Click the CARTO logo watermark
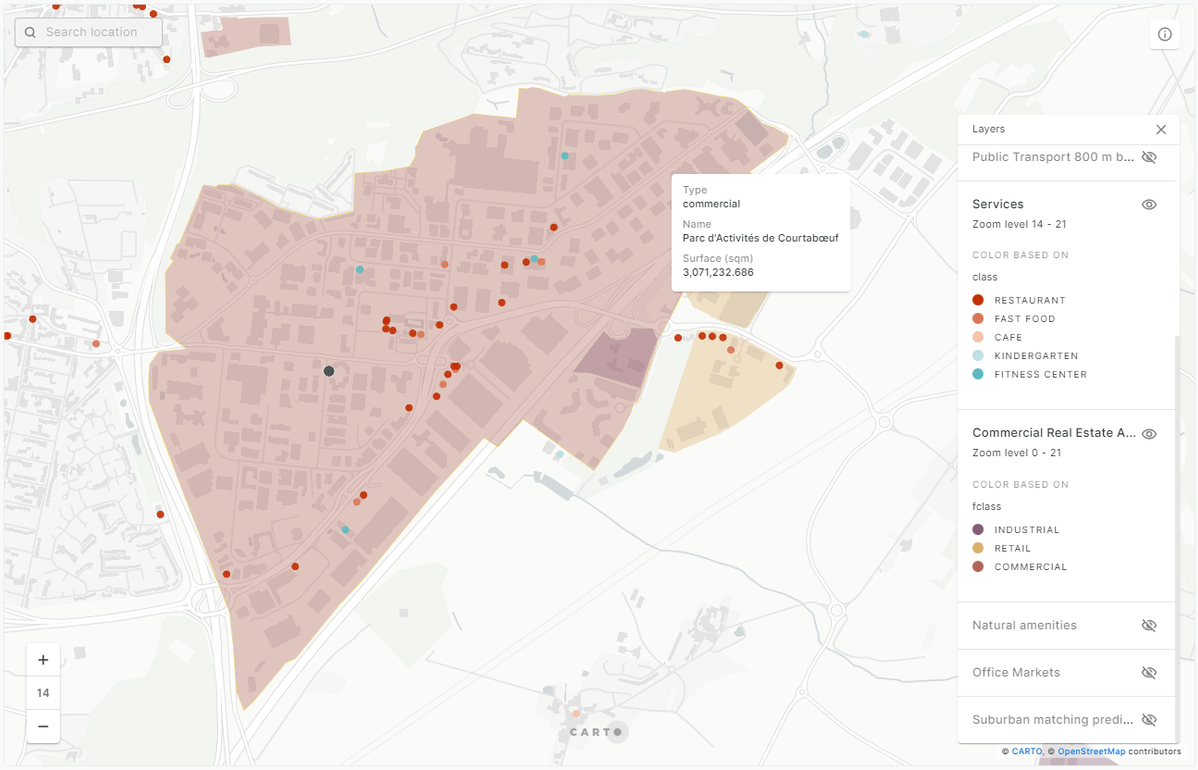This screenshot has height=770, width=1198. (597, 732)
